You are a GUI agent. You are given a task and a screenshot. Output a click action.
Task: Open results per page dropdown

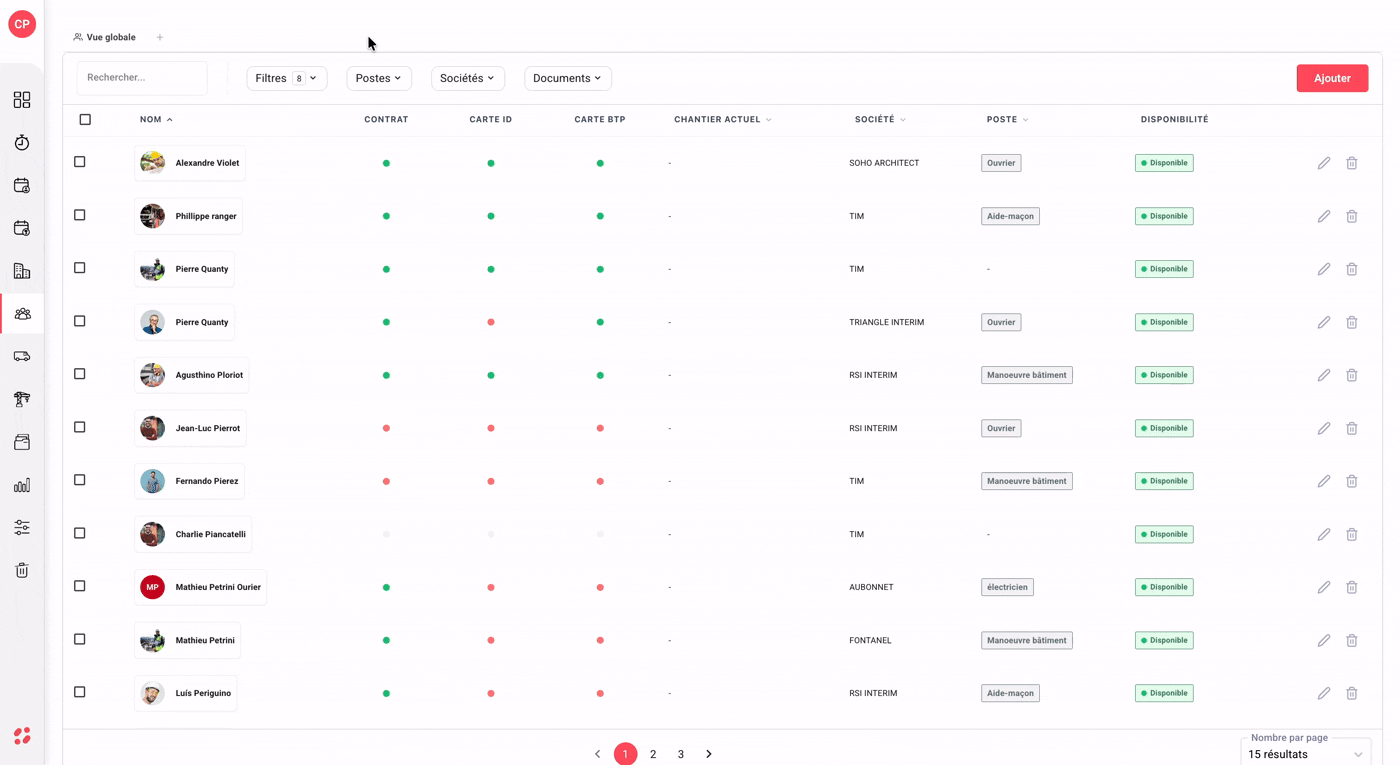(x=1305, y=754)
